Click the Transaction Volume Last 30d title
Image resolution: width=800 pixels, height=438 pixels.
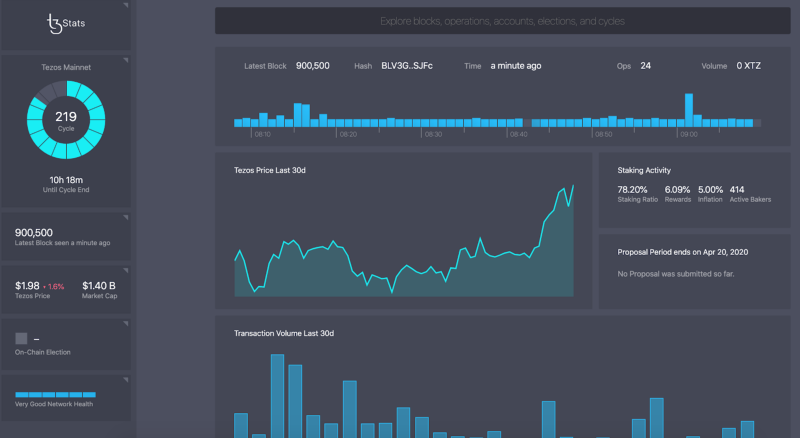click(284, 333)
